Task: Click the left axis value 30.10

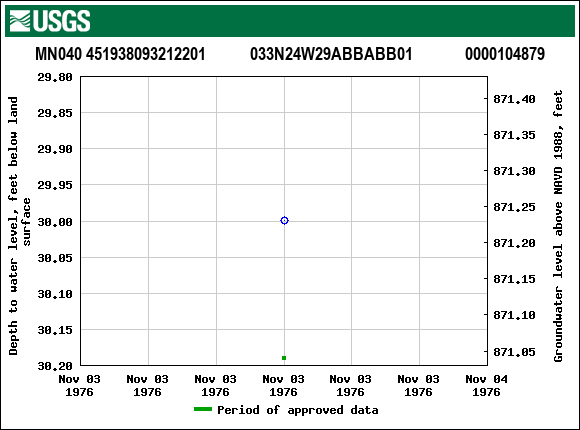Action: [x=55, y=294]
